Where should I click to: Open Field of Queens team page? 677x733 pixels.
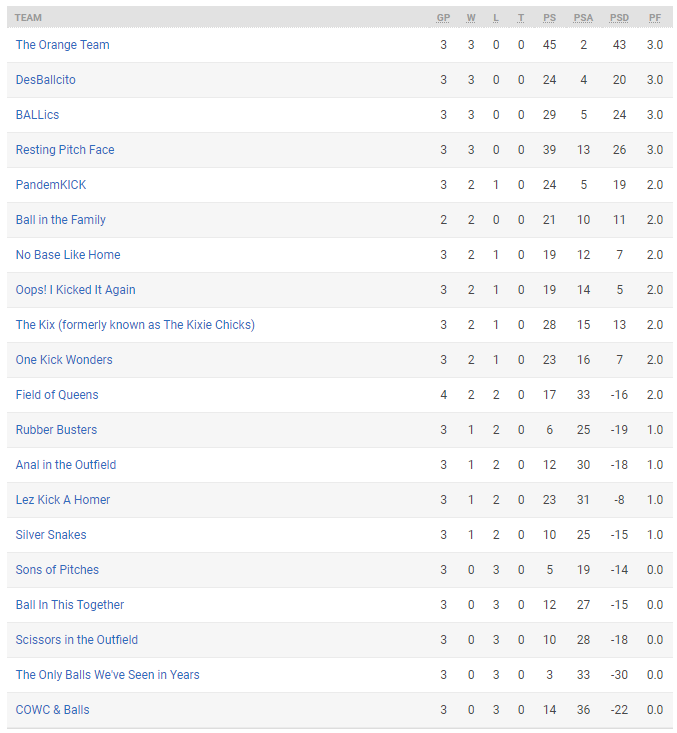click(57, 395)
